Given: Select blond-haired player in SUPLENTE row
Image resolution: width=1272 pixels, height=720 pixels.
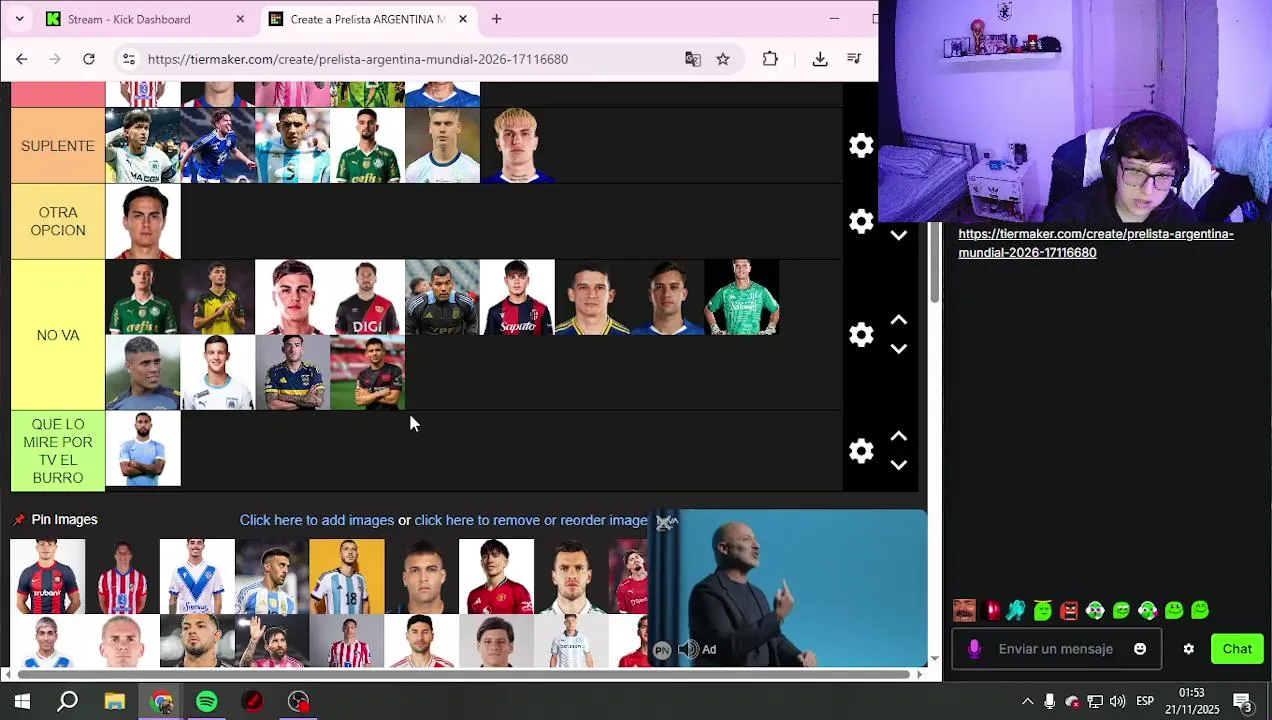Looking at the screenshot, I should coord(517,146).
